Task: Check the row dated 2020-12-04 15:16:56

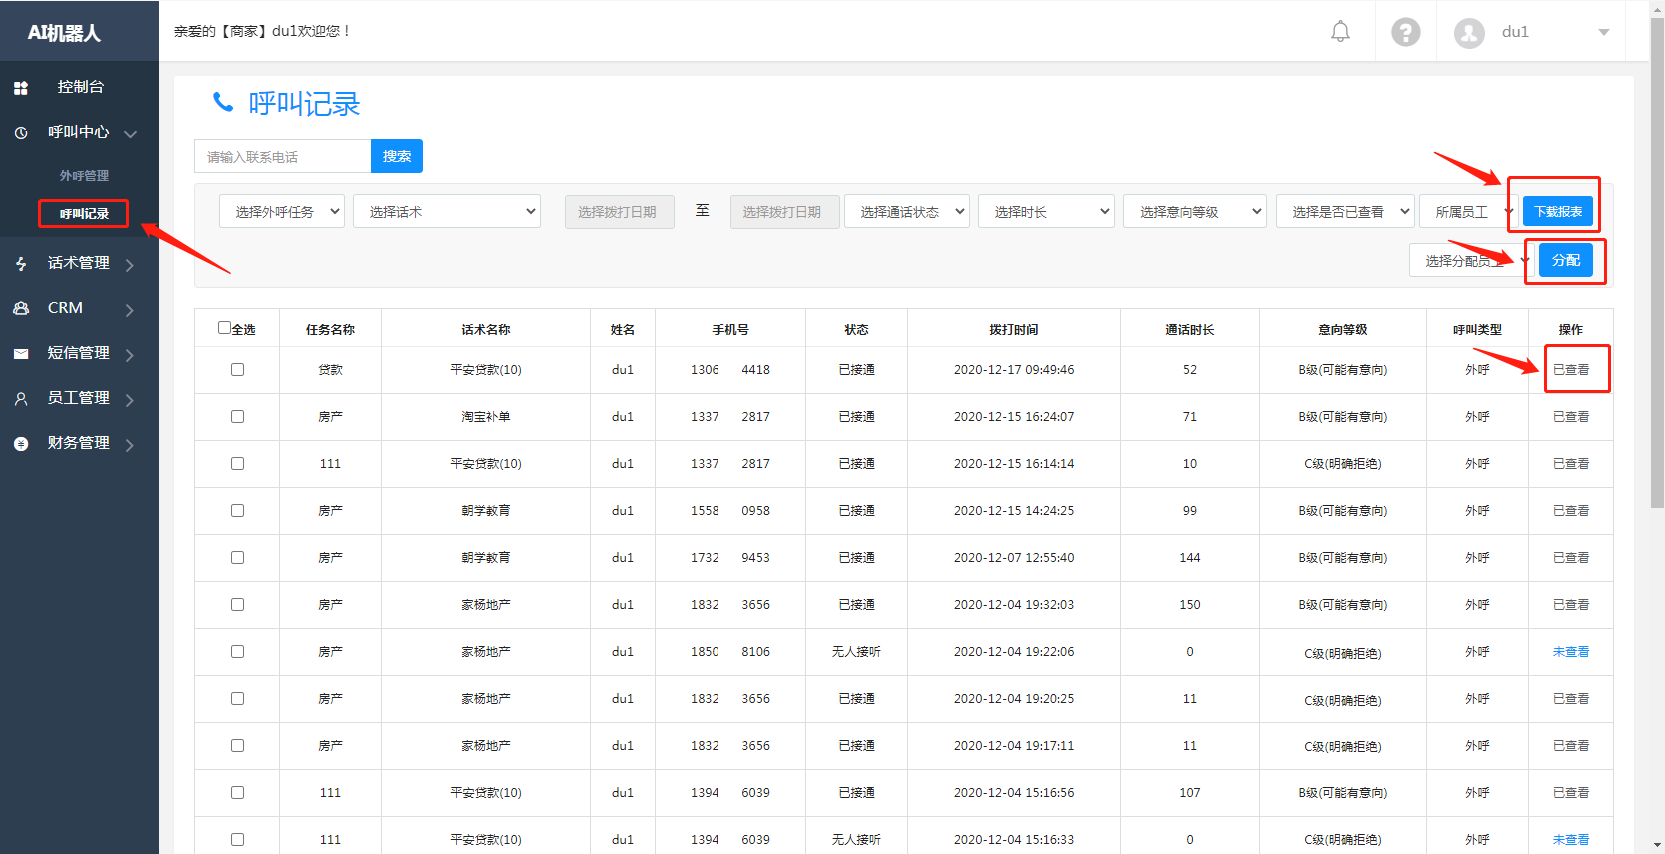Action: click(237, 792)
